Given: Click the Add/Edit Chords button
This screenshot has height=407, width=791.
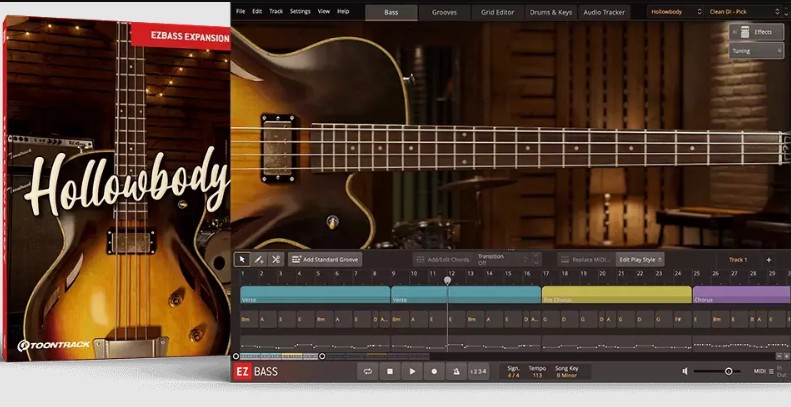Looking at the screenshot, I should (x=443, y=260).
